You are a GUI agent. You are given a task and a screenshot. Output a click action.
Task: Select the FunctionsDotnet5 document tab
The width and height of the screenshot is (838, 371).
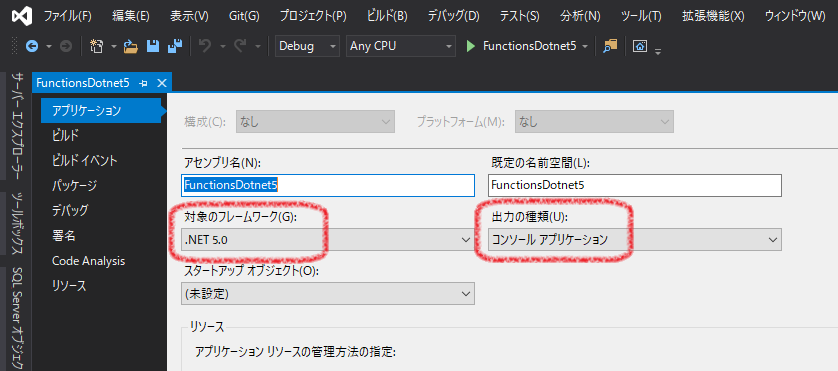point(83,83)
